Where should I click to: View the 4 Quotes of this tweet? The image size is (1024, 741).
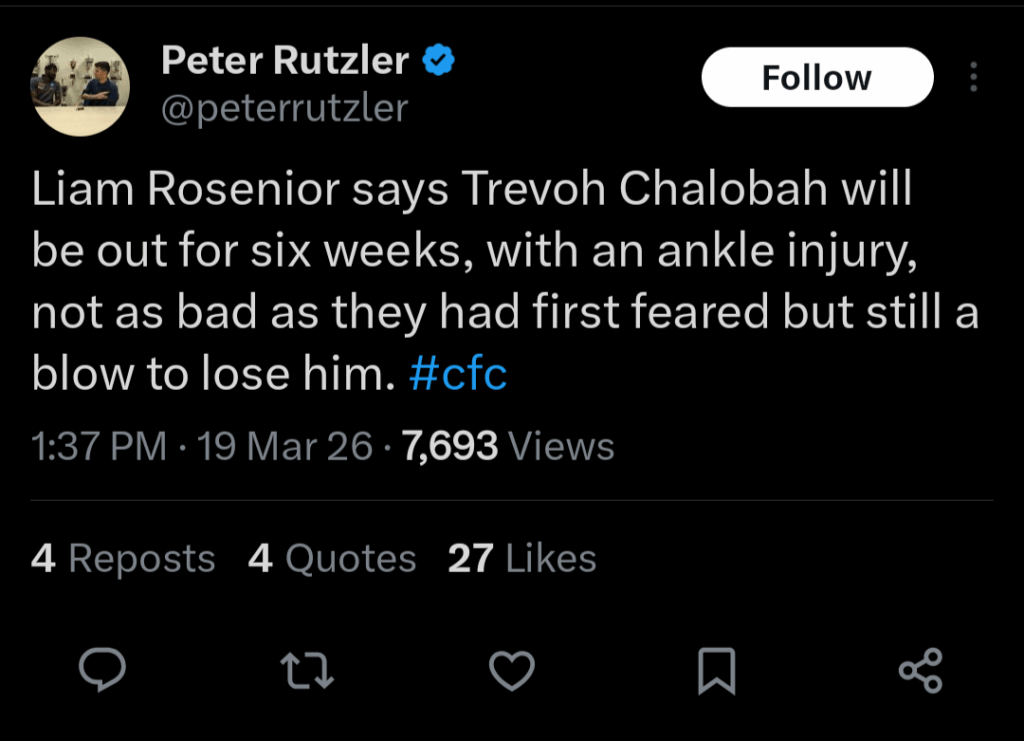(332, 558)
